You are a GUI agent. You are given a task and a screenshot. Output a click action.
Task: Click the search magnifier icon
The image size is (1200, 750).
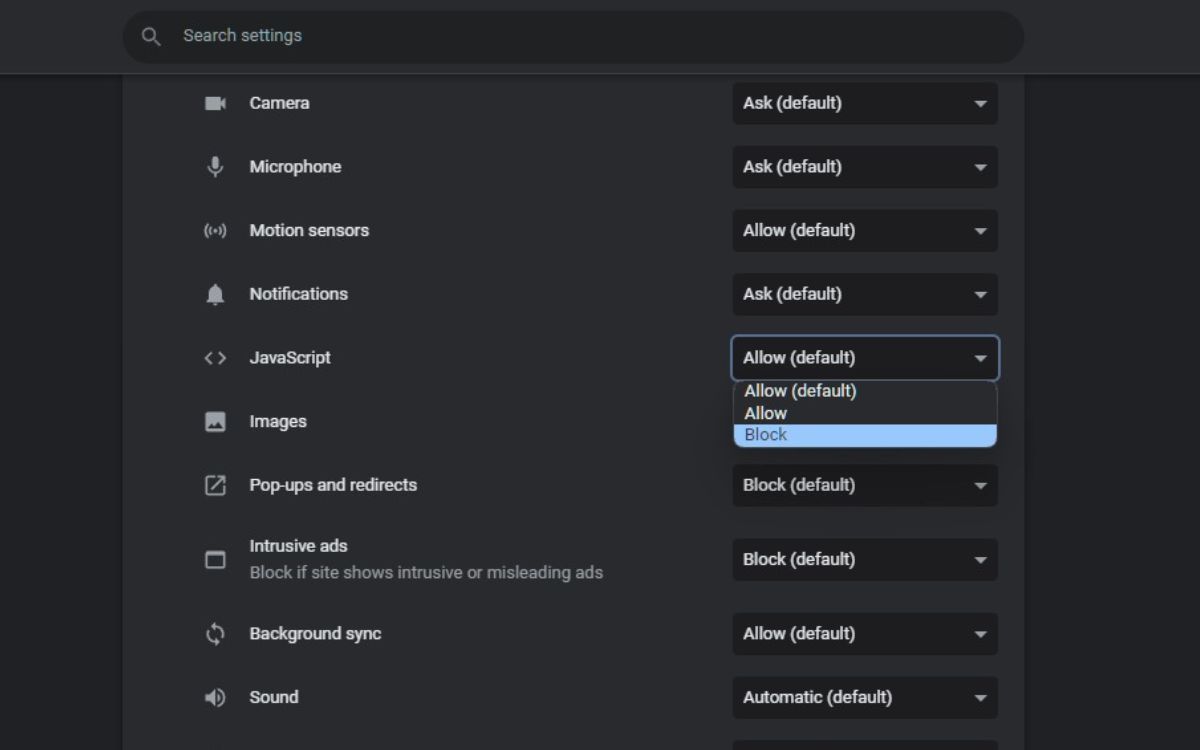tap(151, 37)
